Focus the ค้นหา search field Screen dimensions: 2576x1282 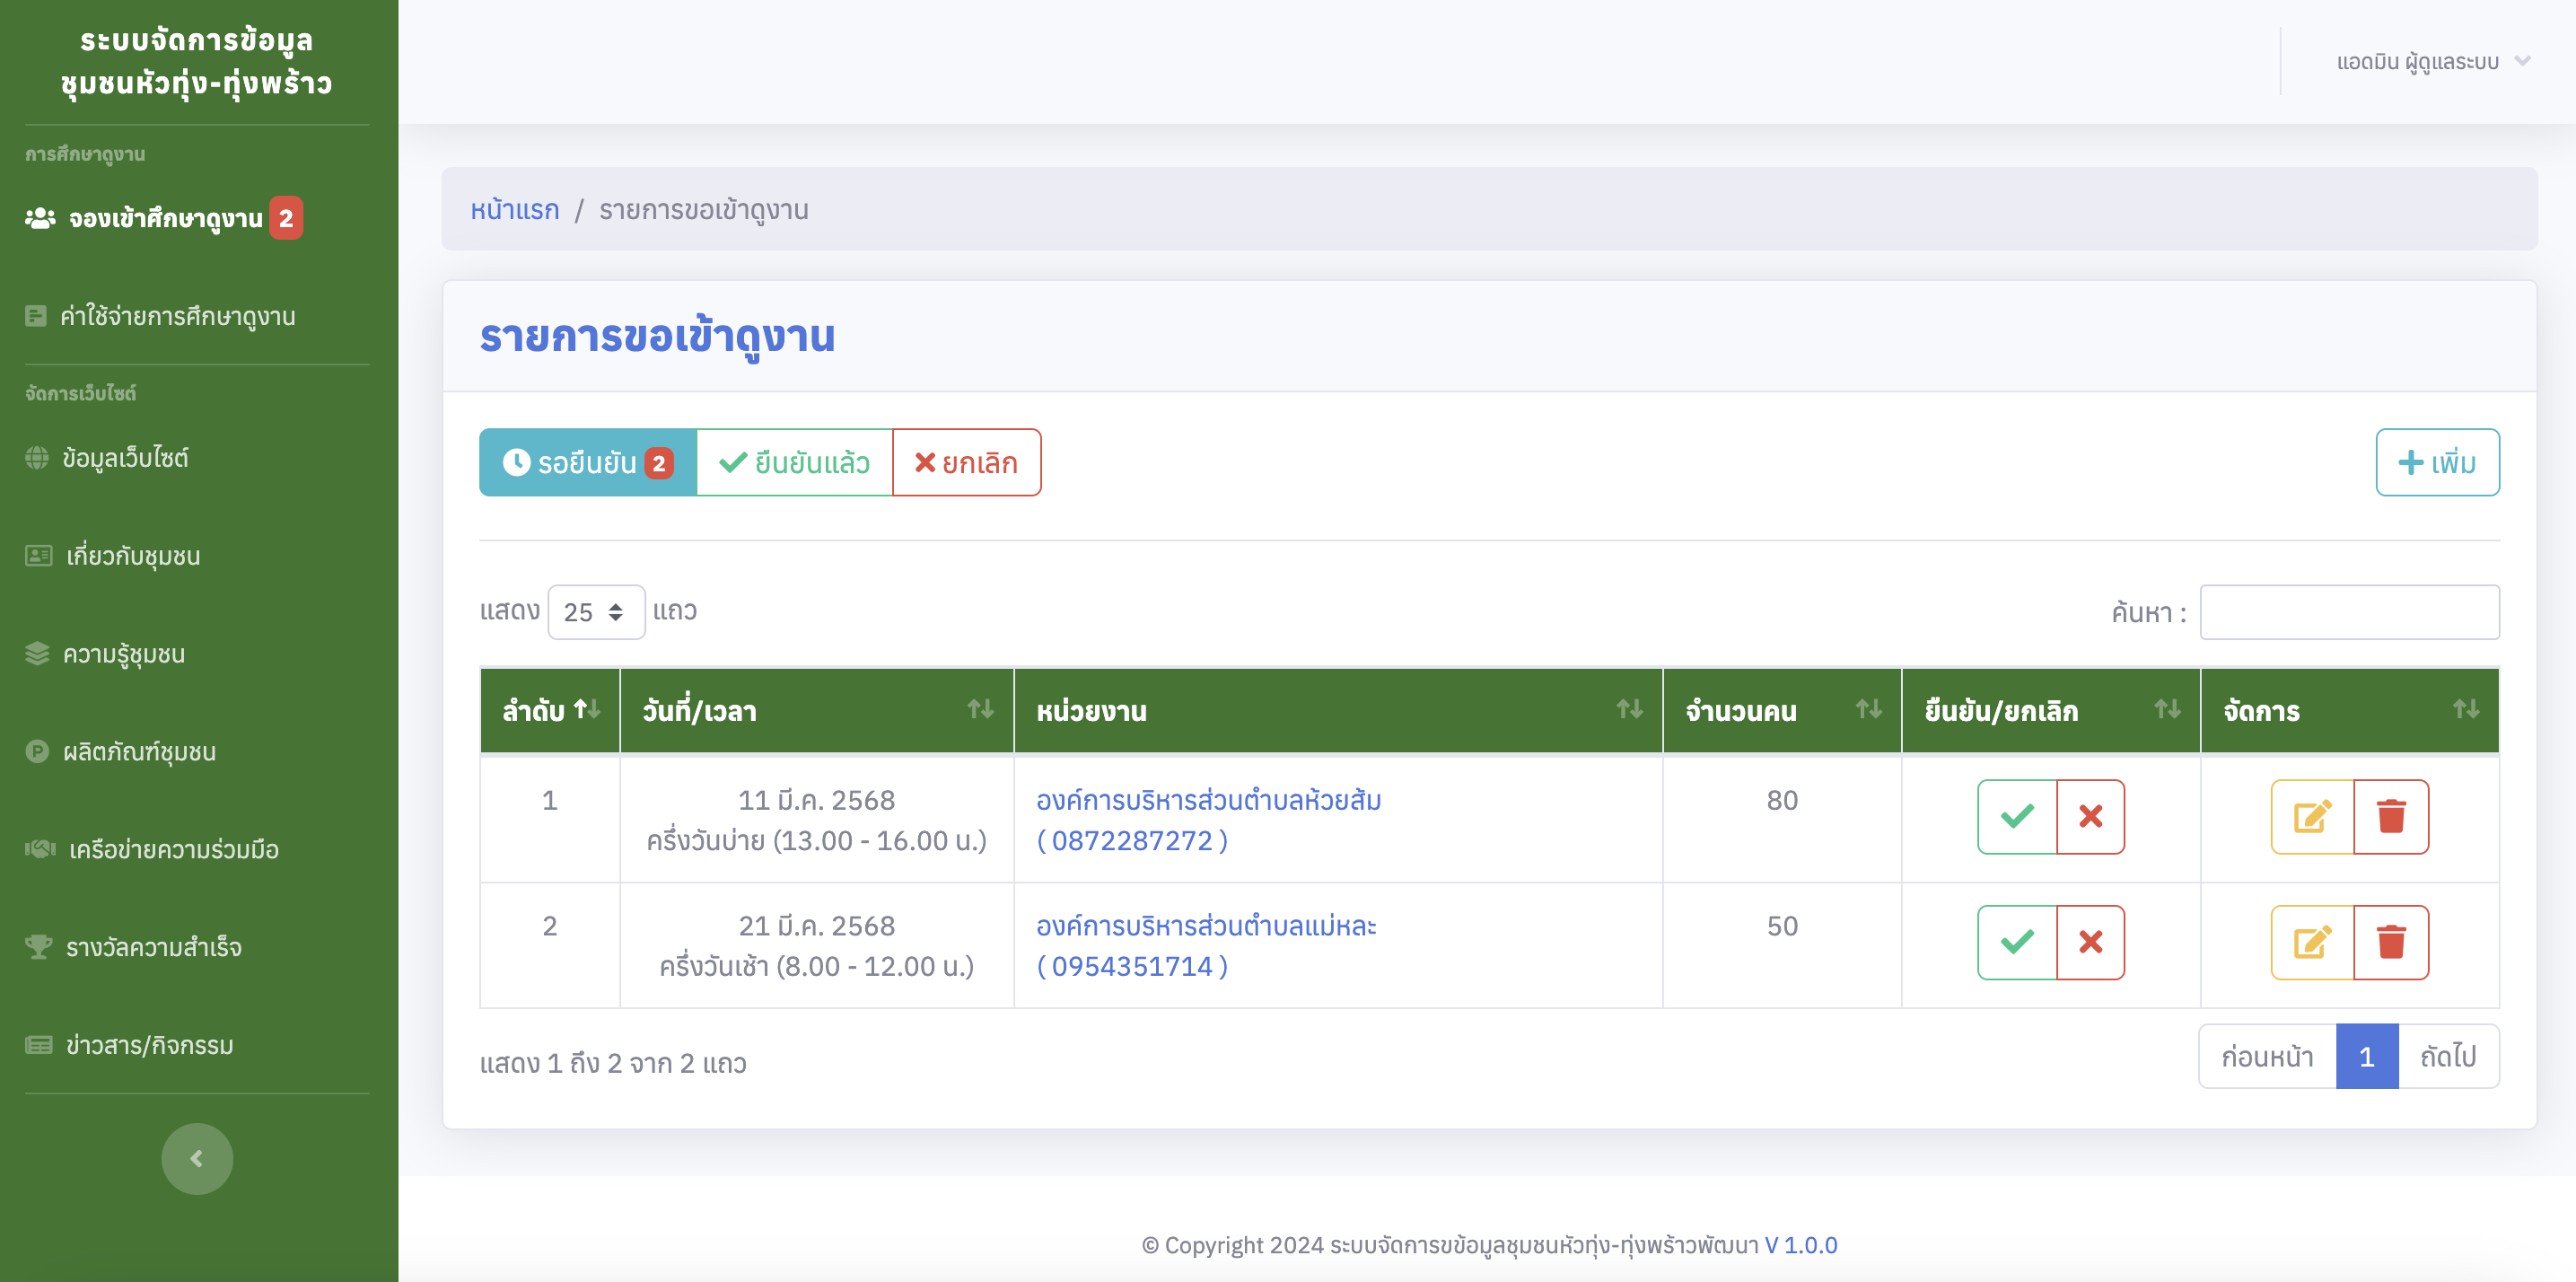pyautogui.click(x=2349, y=612)
